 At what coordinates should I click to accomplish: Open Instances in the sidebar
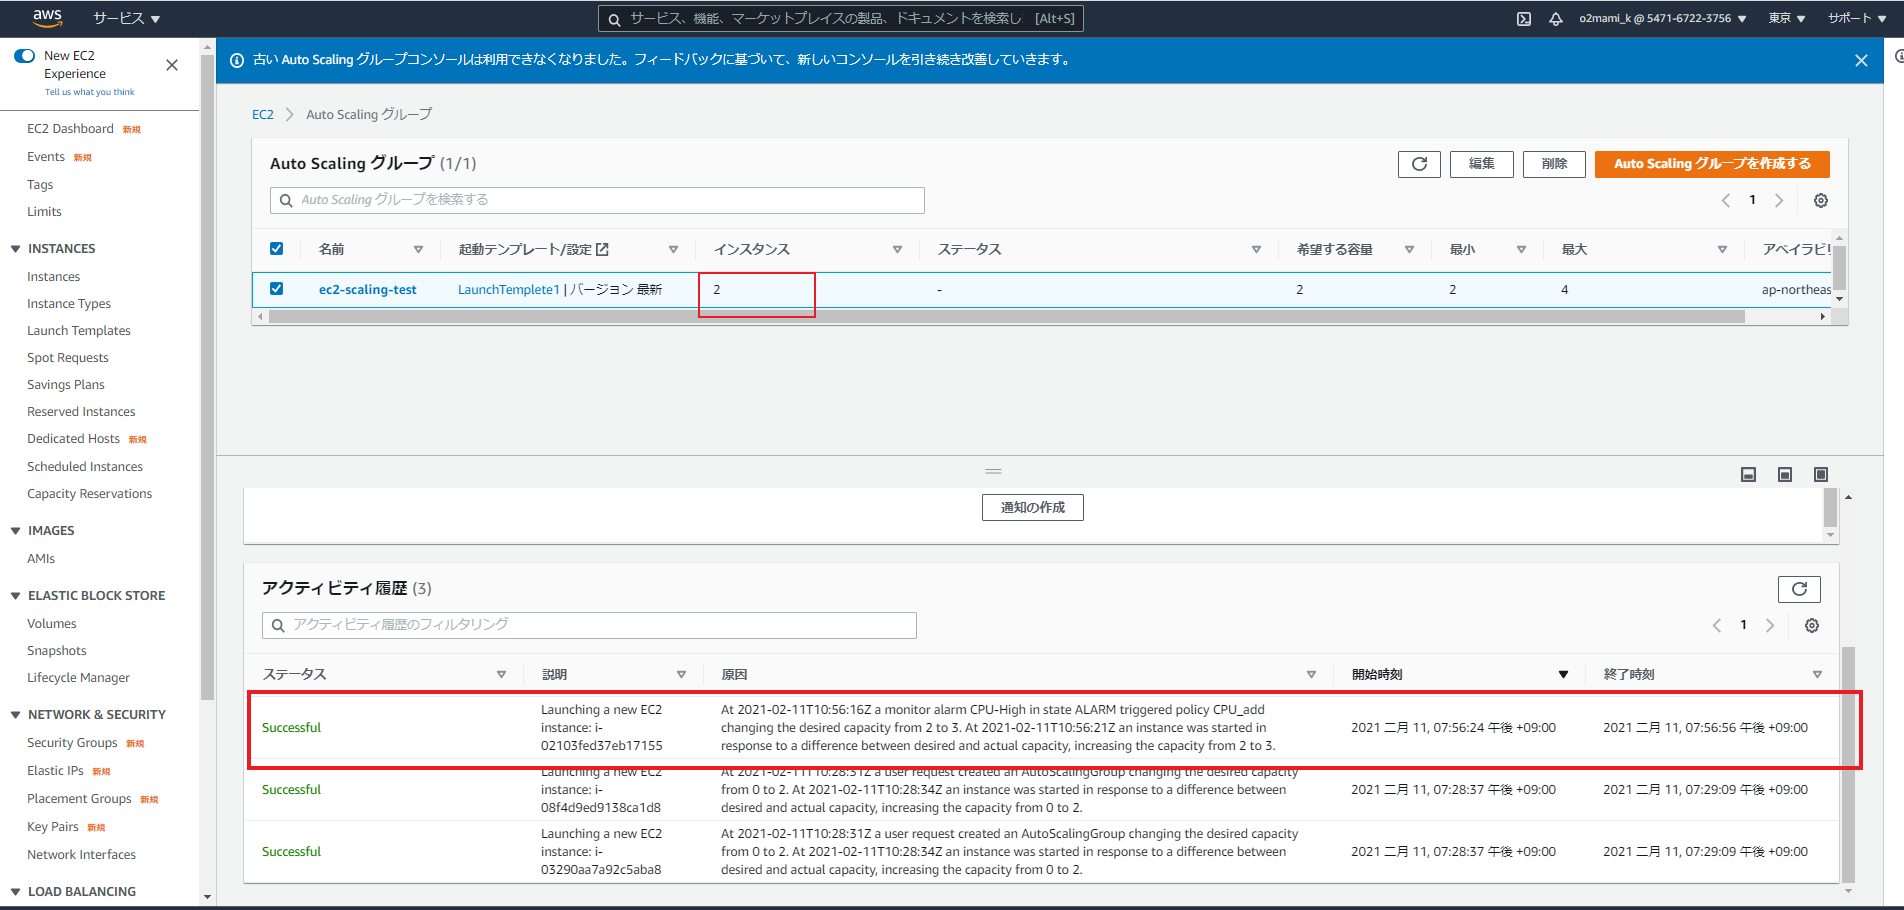coord(53,277)
